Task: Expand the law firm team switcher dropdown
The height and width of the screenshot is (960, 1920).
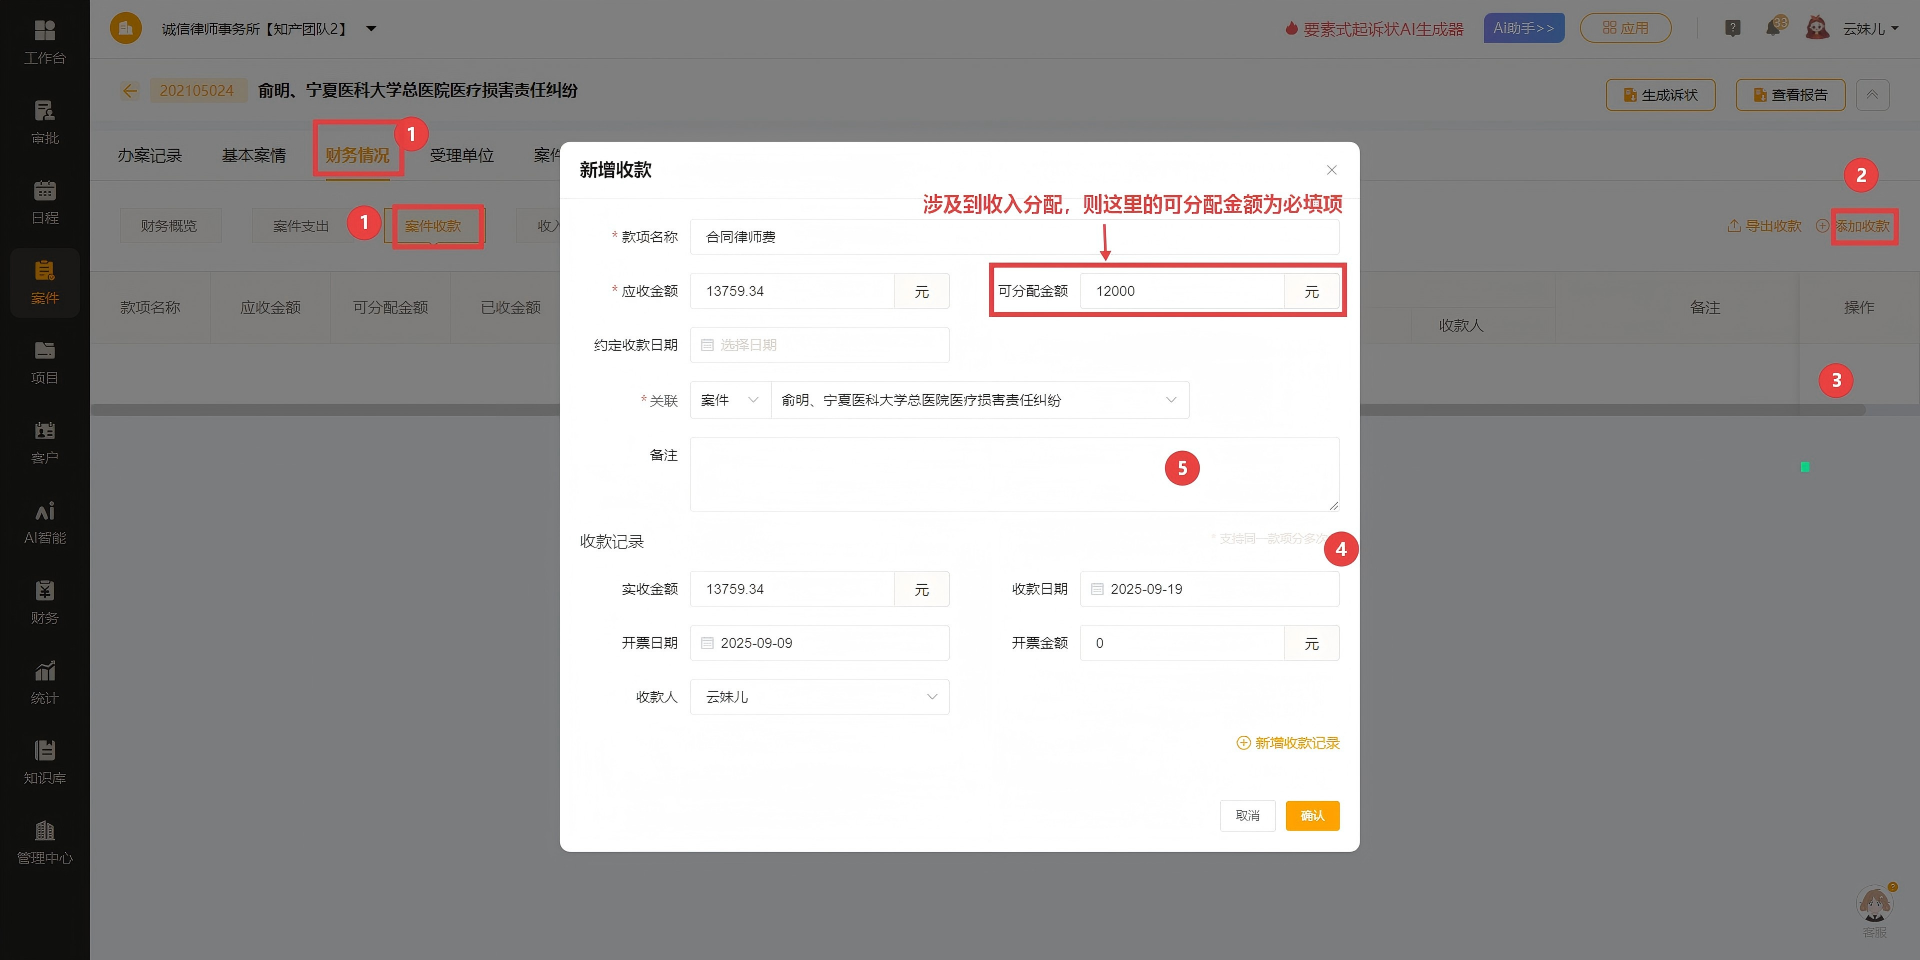Action: tap(371, 29)
